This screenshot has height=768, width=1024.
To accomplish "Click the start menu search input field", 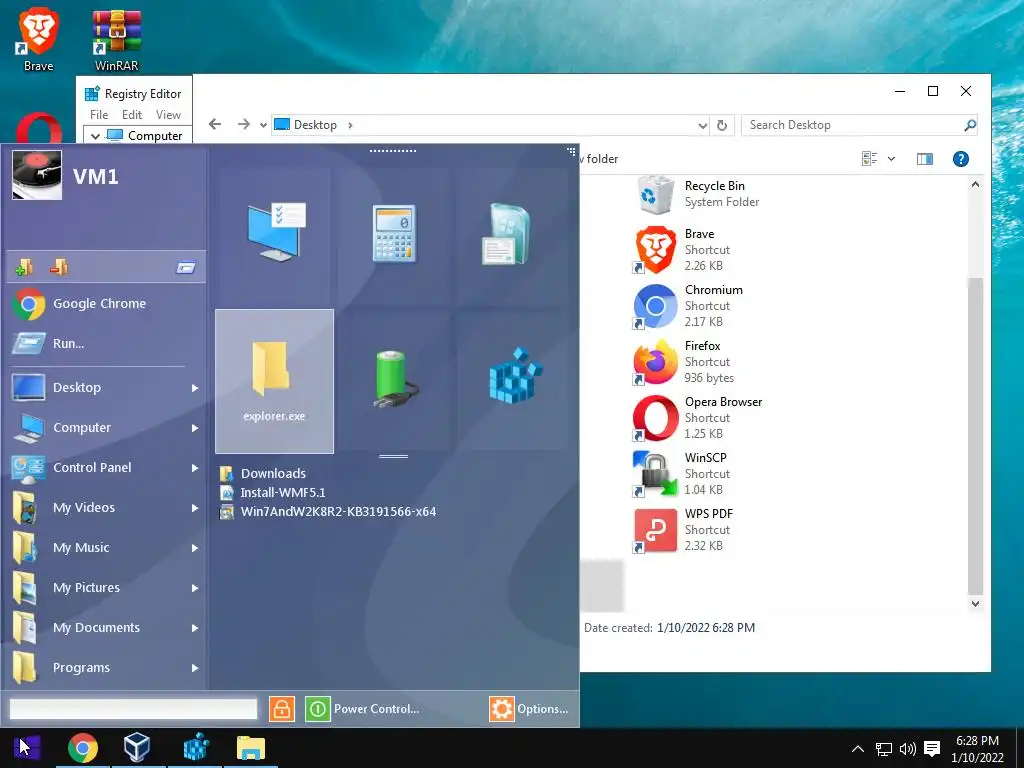I will [x=133, y=709].
